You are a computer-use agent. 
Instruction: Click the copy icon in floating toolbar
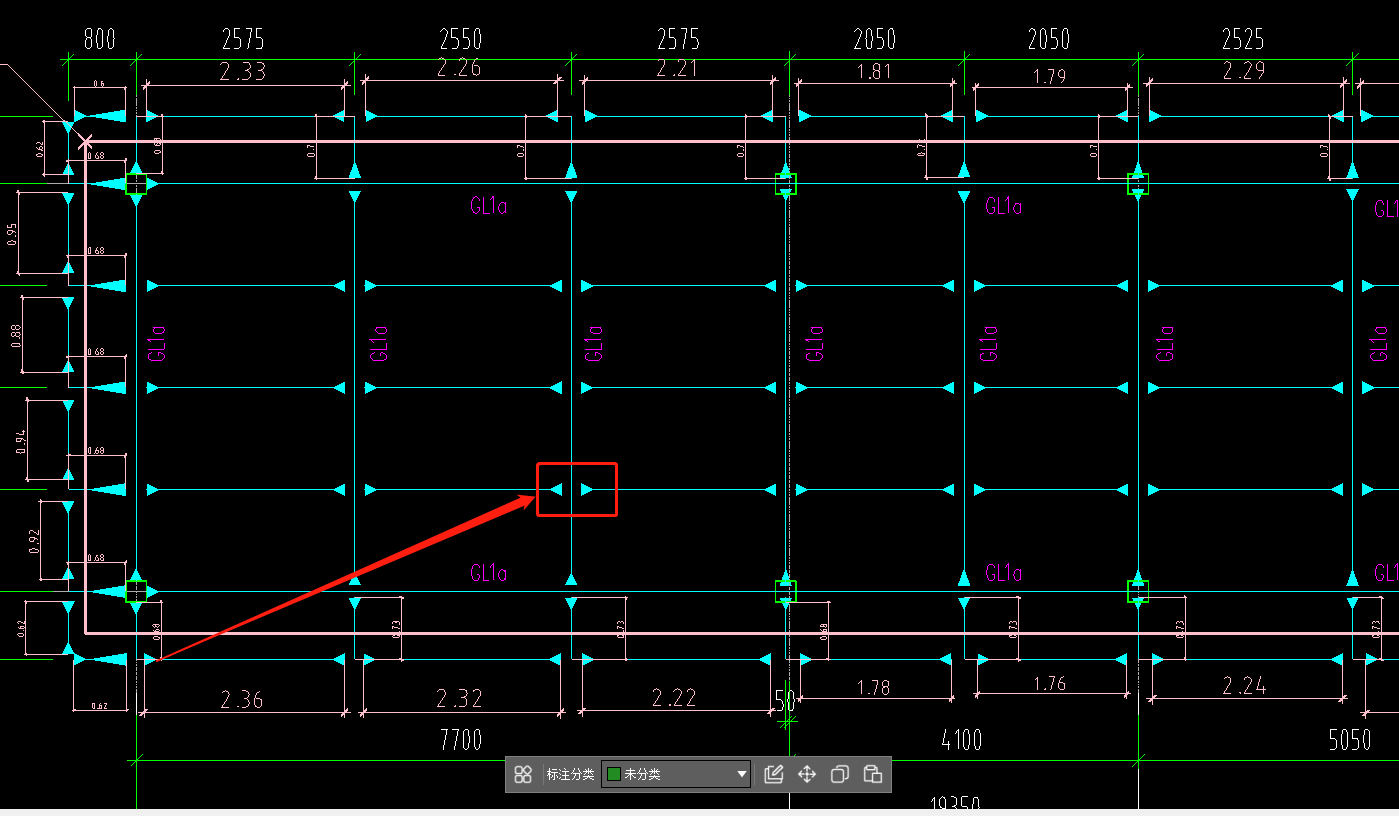tap(840, 774)
